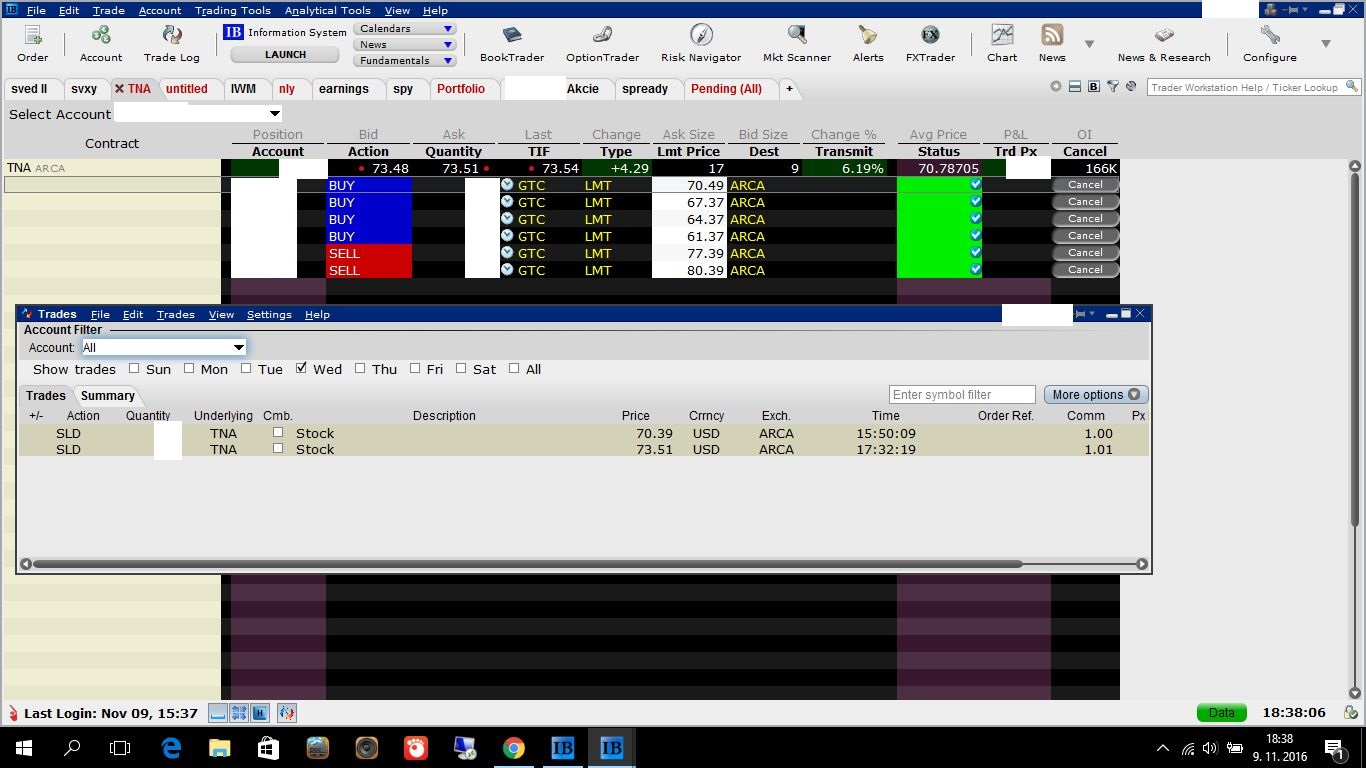Open the Account window icon
The height and width of the screenshot is (768, 1366).
pos(101,43)
